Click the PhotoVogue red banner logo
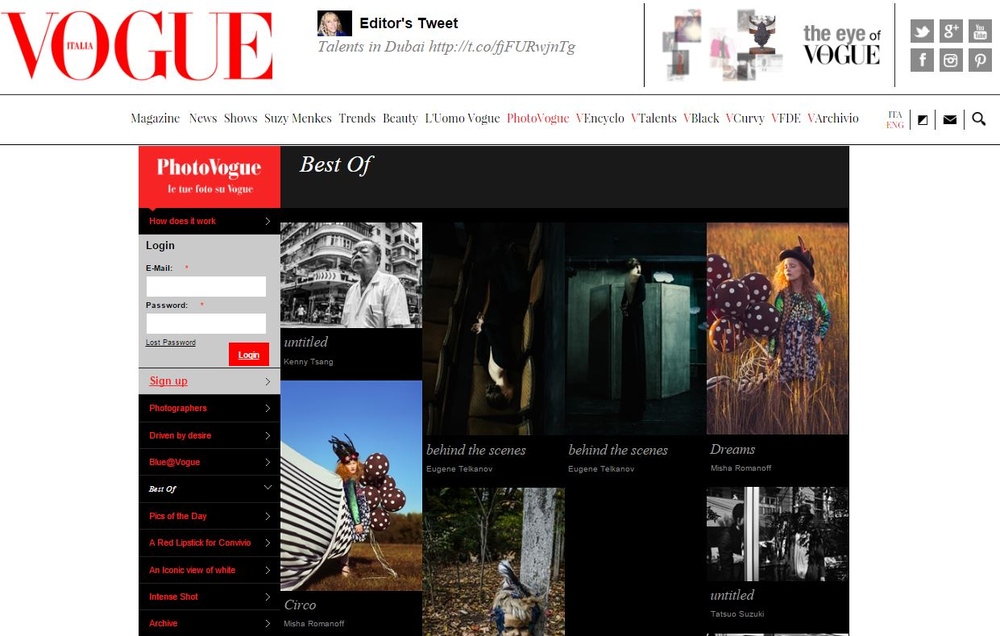Screen dimensions: 1000x636 point(209,177)
